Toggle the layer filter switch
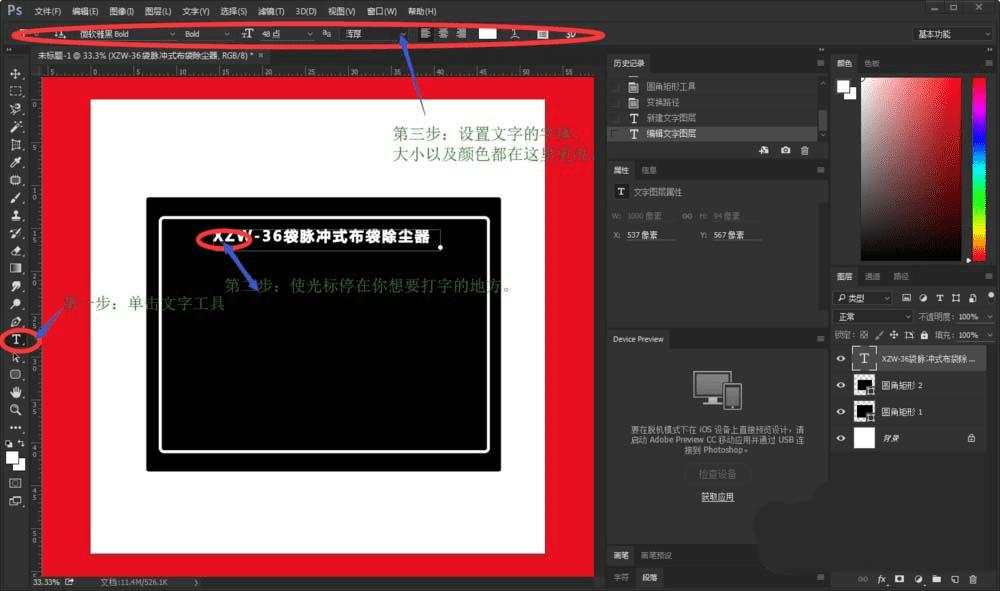1000x591 pixels. pyautogui.click(x=990, y=296)
